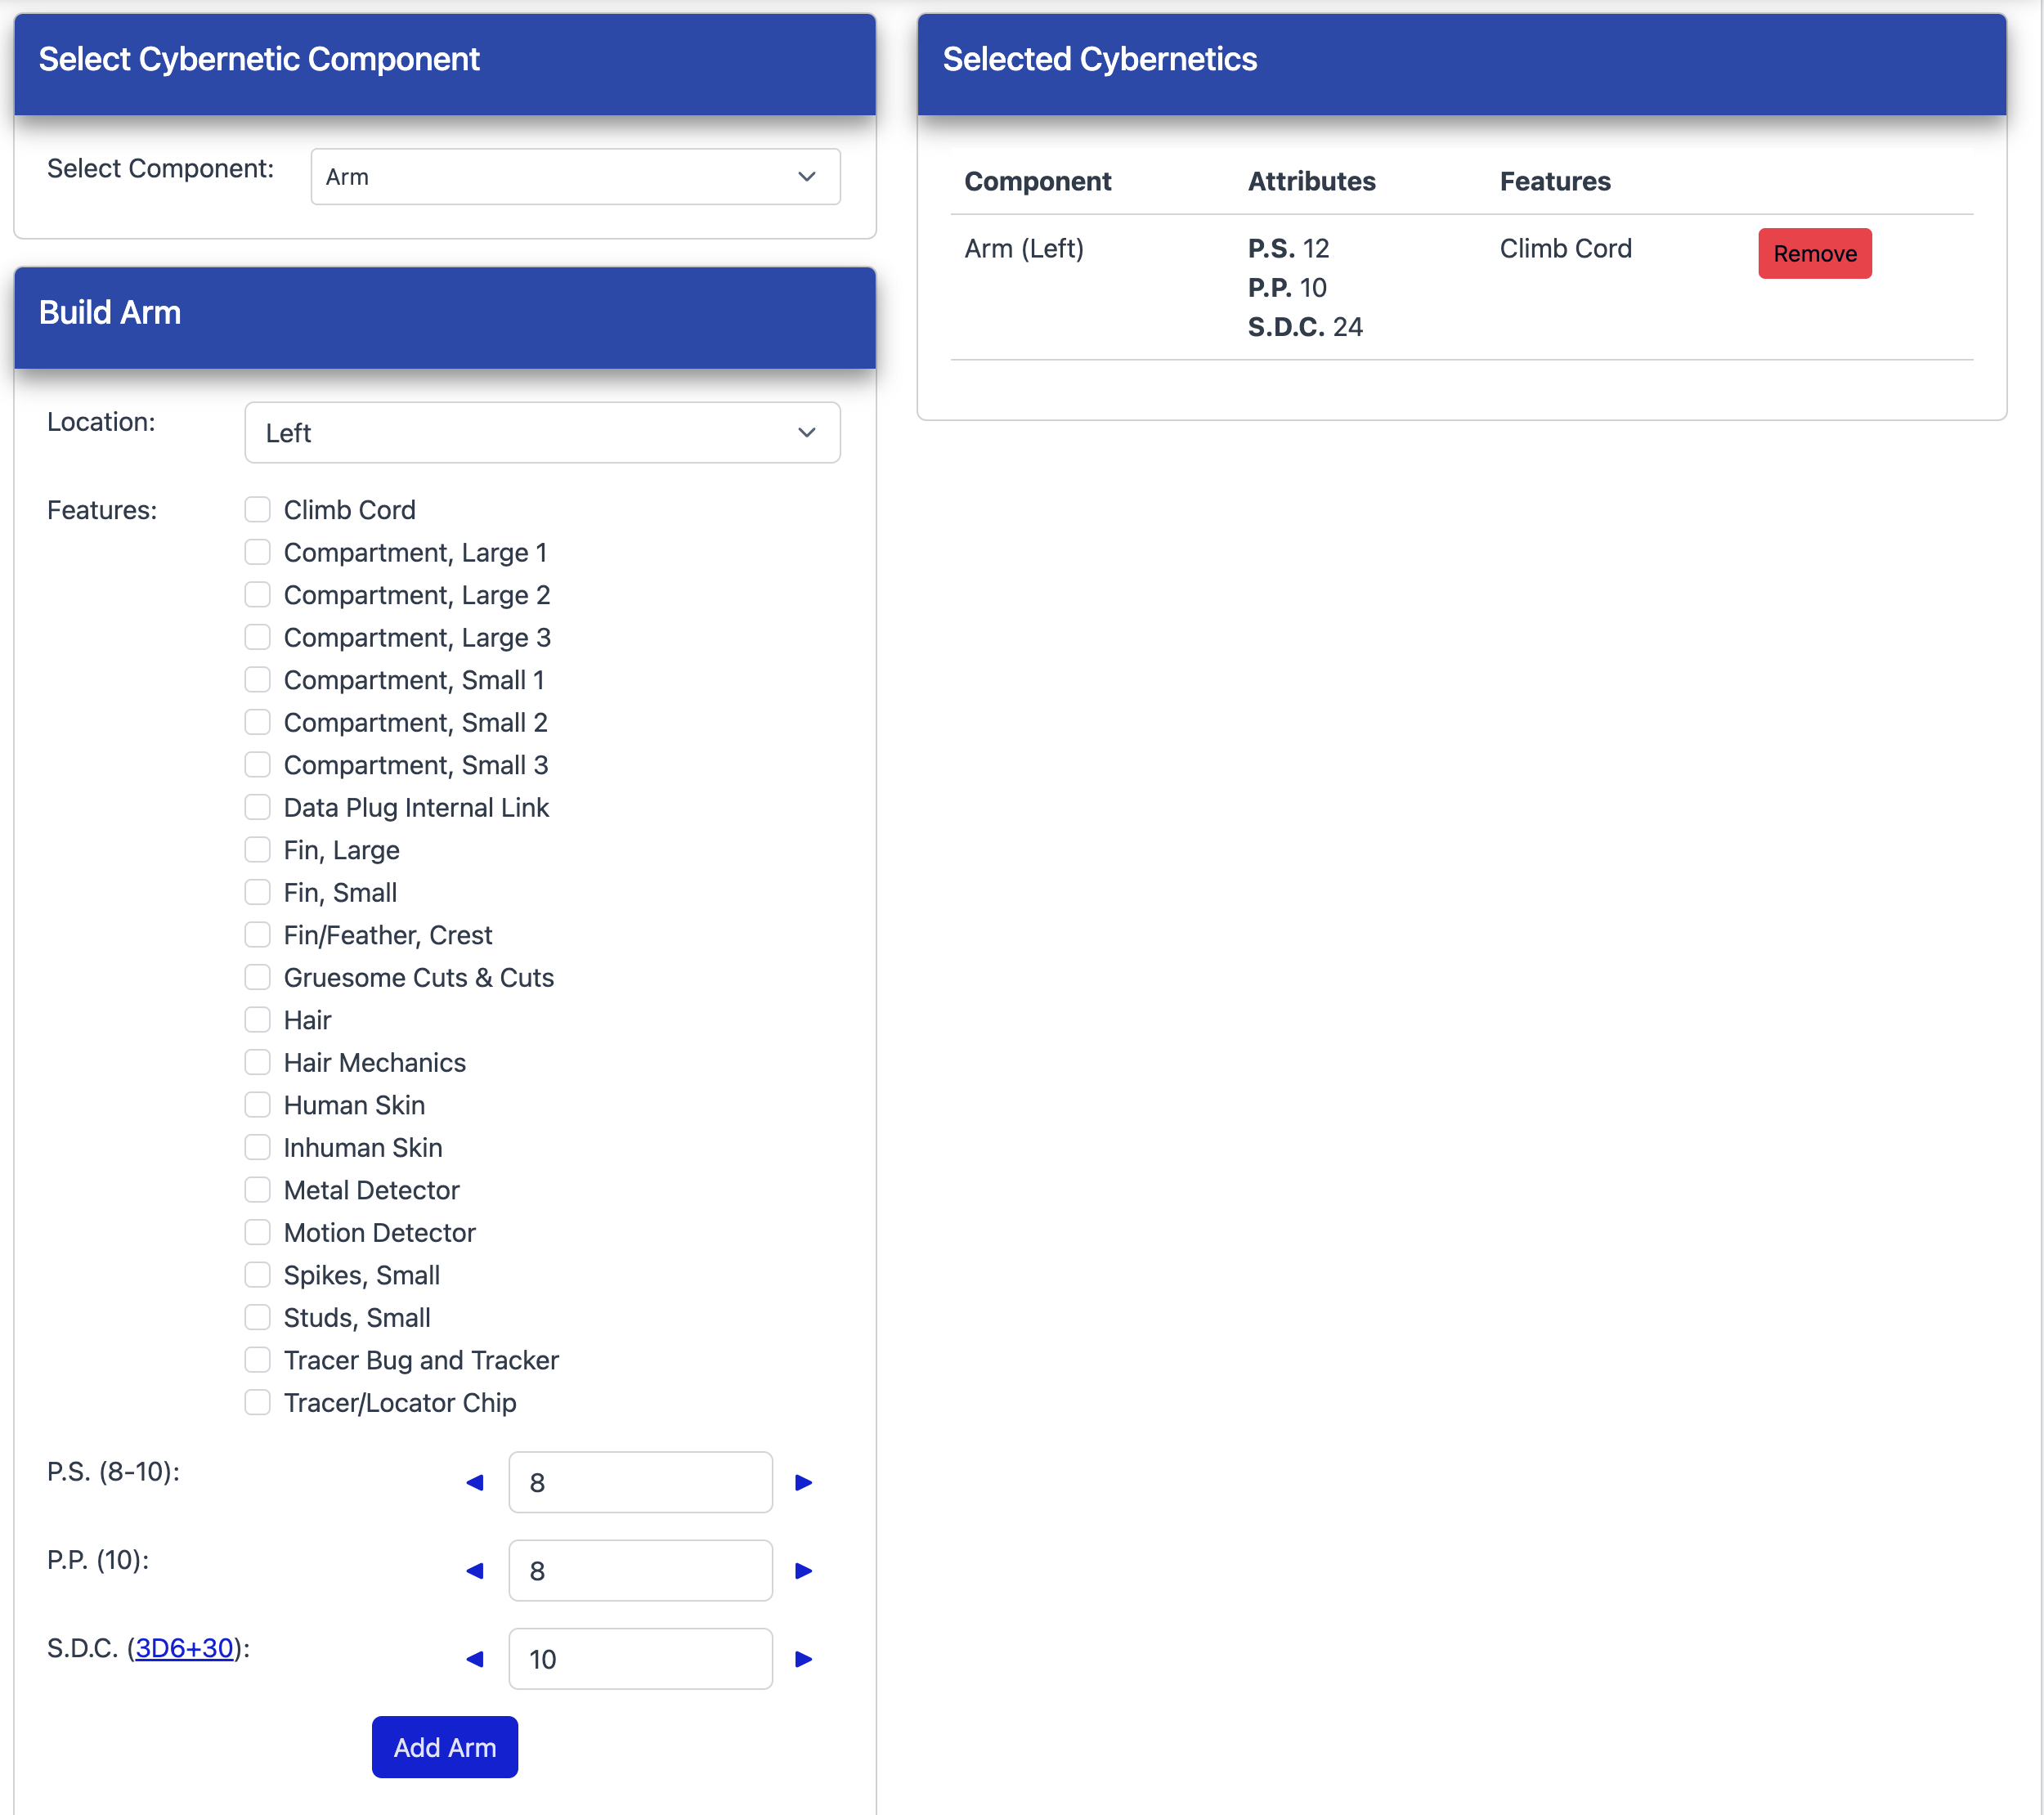This screenshot has height=1815, width=2044.
Task: Click the 3D6+30 dice roll link
Action: (185, 1648)
